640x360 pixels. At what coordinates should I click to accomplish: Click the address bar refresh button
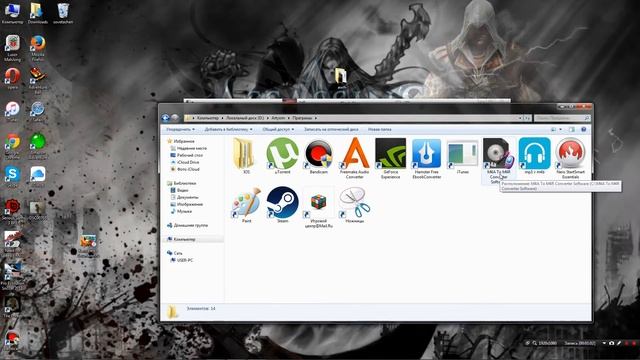coord(527,118)
